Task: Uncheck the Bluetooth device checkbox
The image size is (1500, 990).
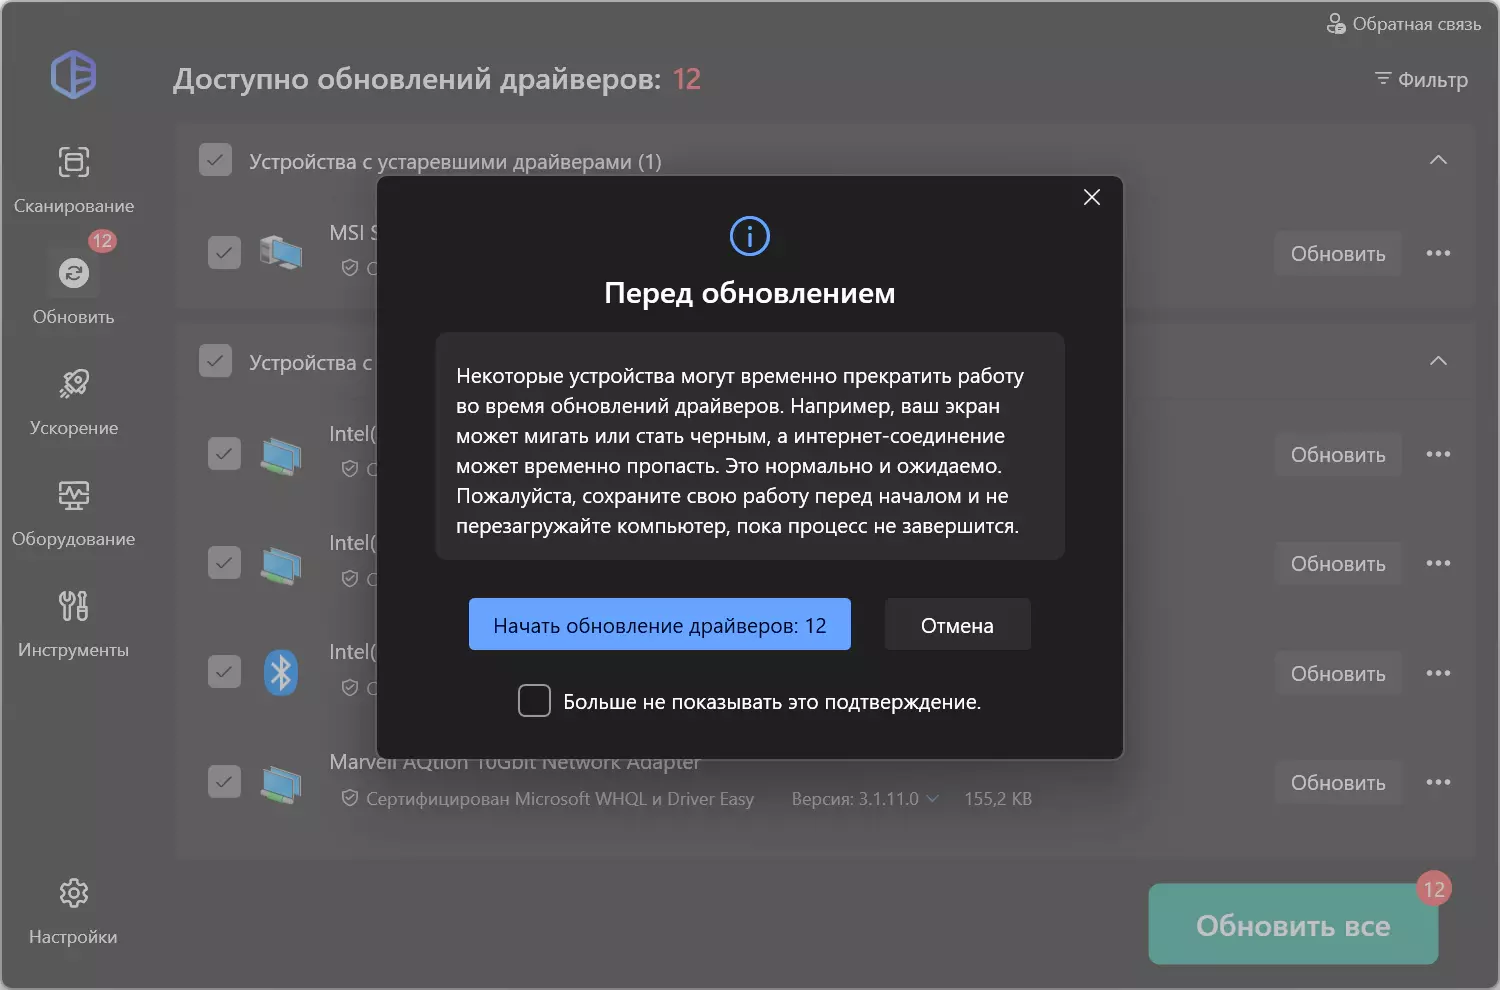Action: pyautogui.click(x=224, y=672)
